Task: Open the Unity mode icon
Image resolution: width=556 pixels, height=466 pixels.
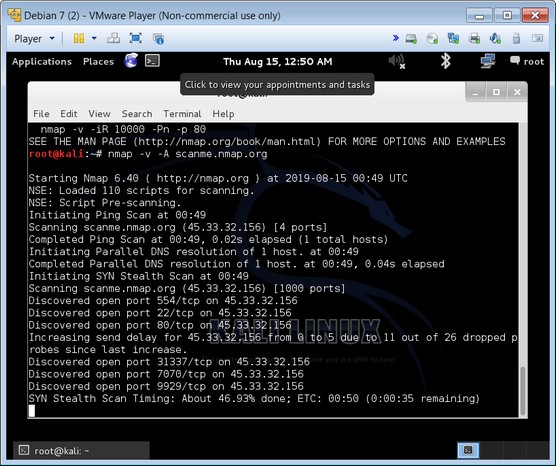Action: tap(158, 38)
